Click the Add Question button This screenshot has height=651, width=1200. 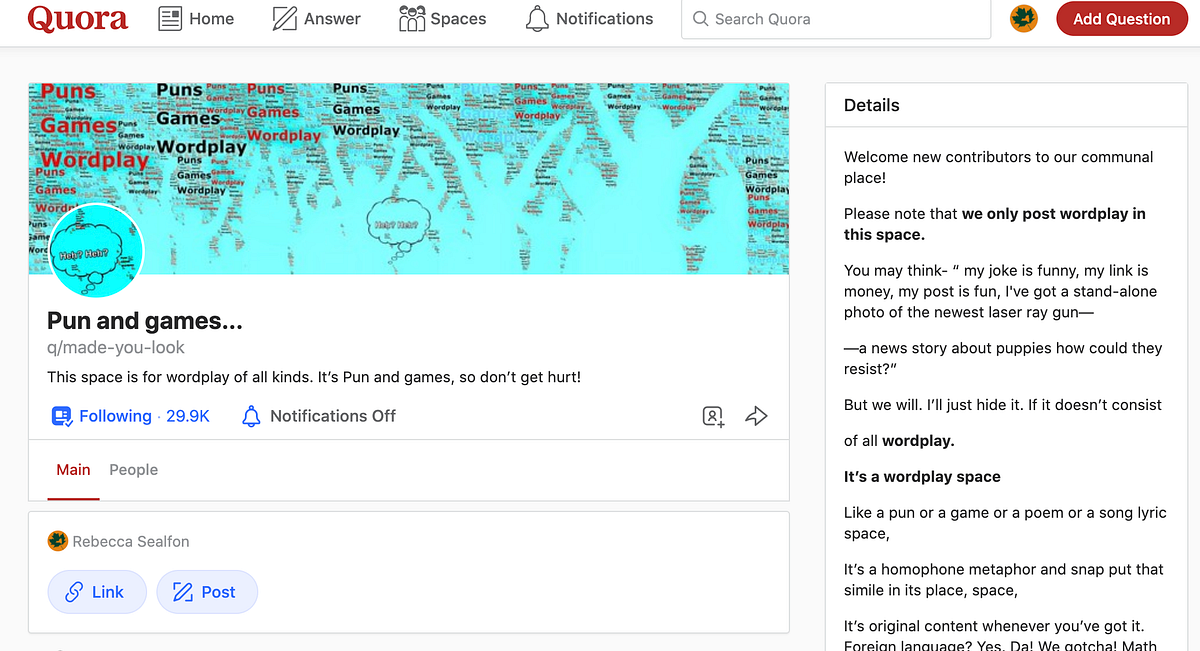(x=1121, y=19)
